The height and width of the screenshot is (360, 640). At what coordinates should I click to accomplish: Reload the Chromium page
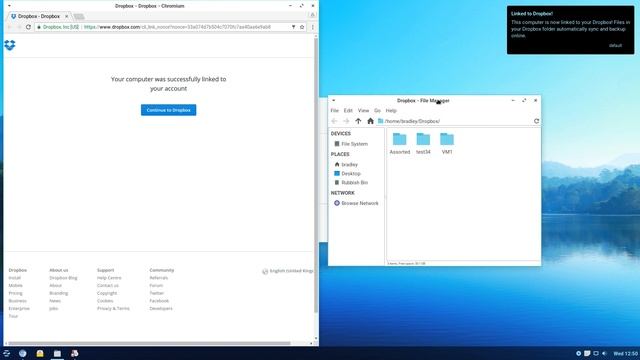tap(28, 27)
